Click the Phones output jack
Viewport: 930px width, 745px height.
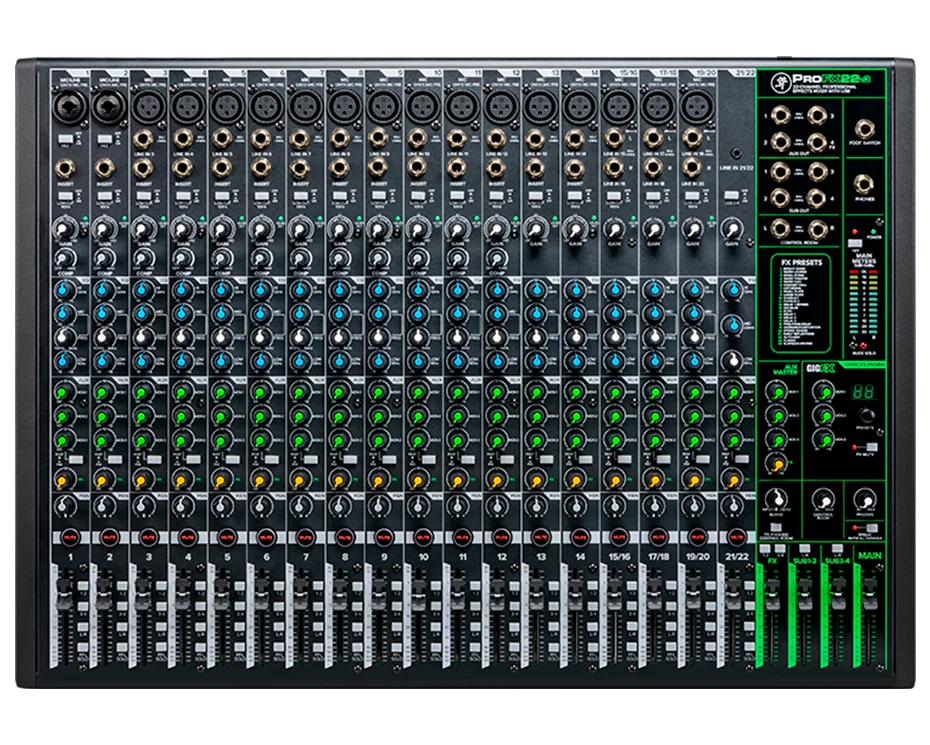(x=865, y=186)
